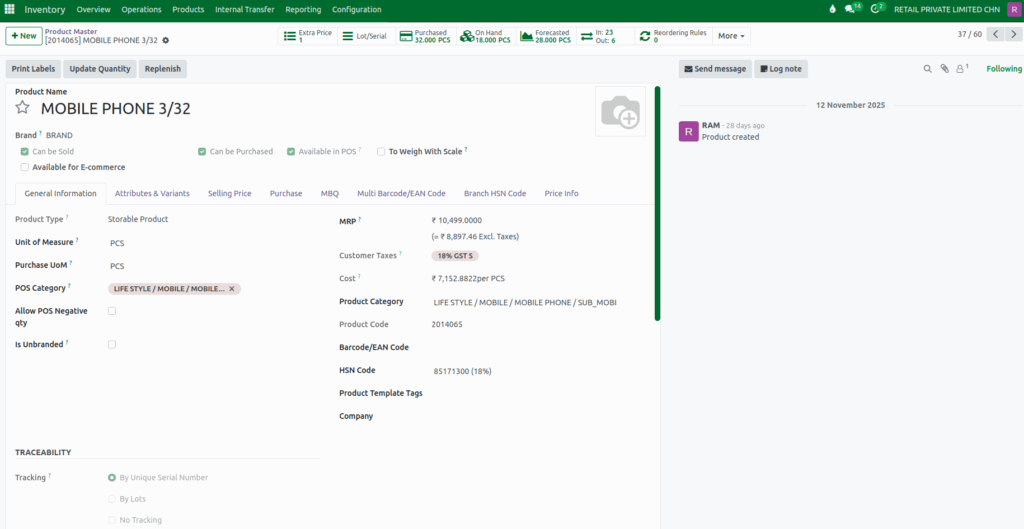
Task: Click the paperclip attachments icon
Action: point(944,69)
